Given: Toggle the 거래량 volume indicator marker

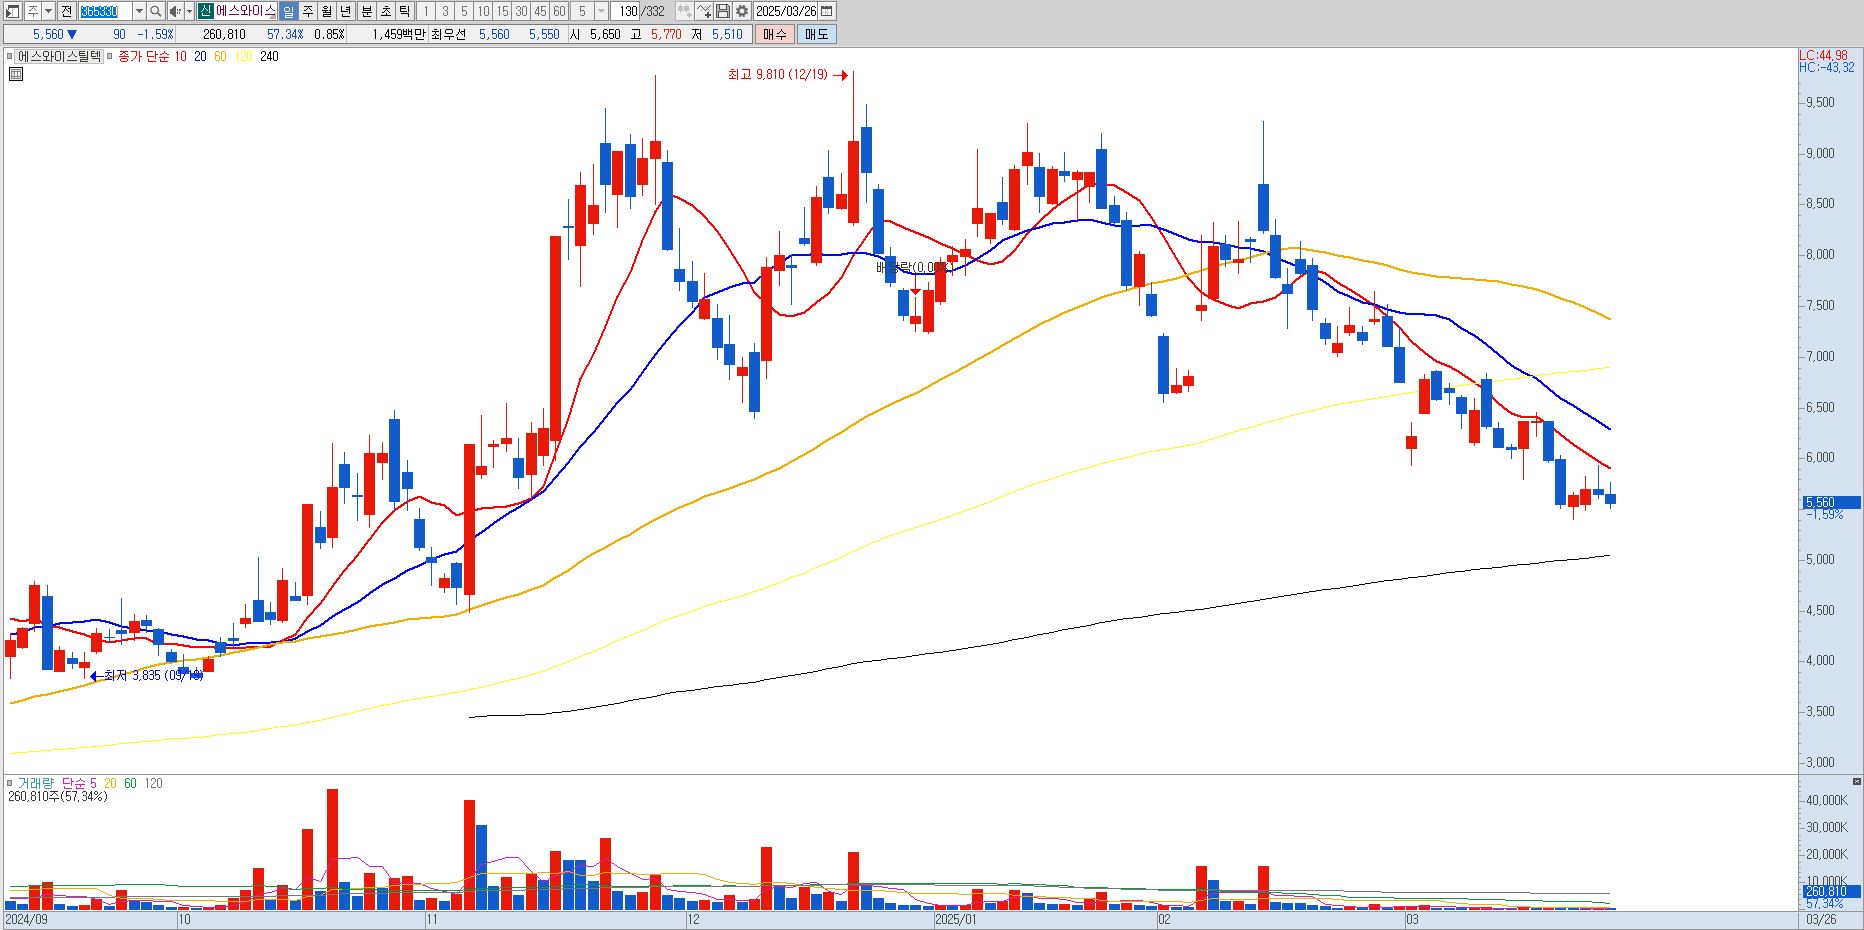Looking at the screenshot, I should (x=10, y=783).
